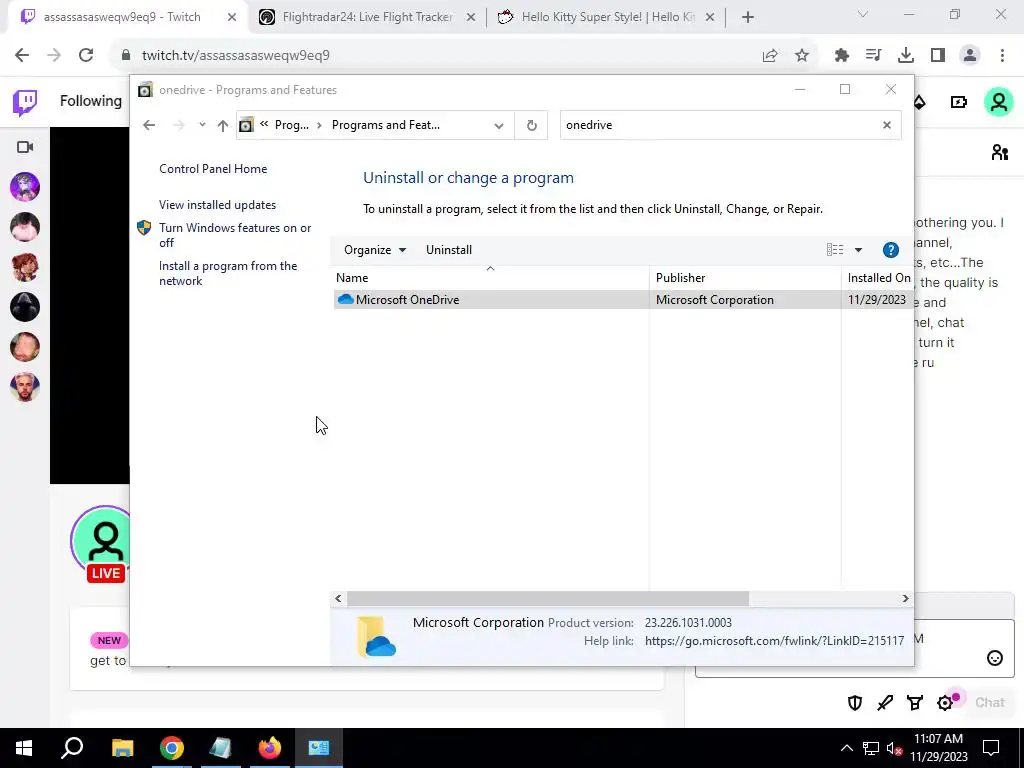1024x768 pixels.
Task: Open the Twitch logo home link
Action: pos(25,102)
